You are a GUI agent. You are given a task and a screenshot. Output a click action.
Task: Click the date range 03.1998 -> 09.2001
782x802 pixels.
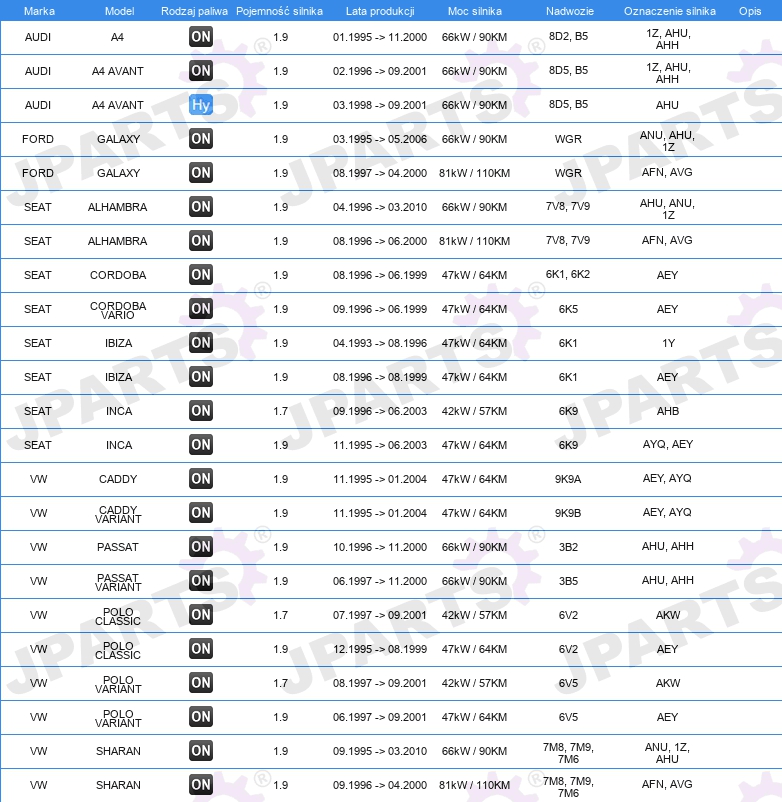[379, 105]
